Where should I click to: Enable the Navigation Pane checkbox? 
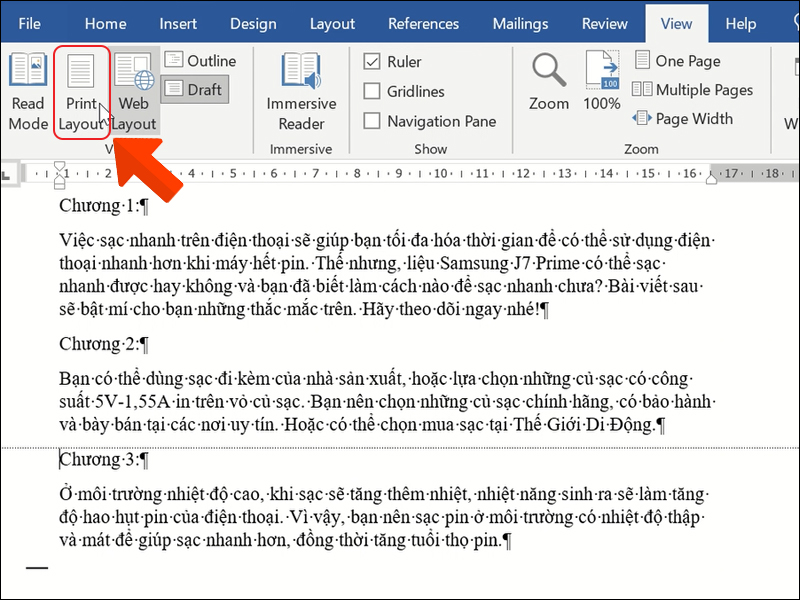pyautogui.click(x=372, y=121)
